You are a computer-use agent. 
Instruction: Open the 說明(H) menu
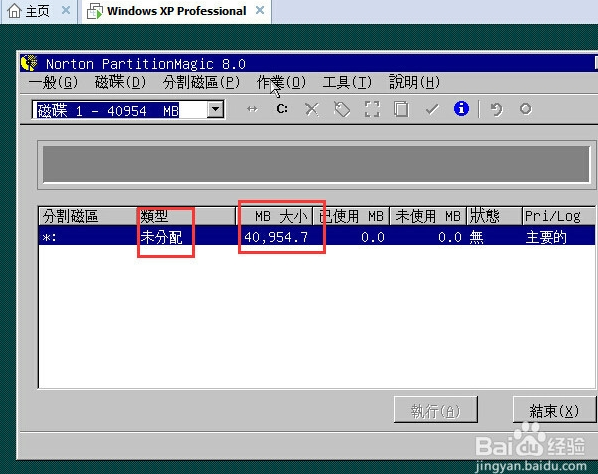point(414,82)
